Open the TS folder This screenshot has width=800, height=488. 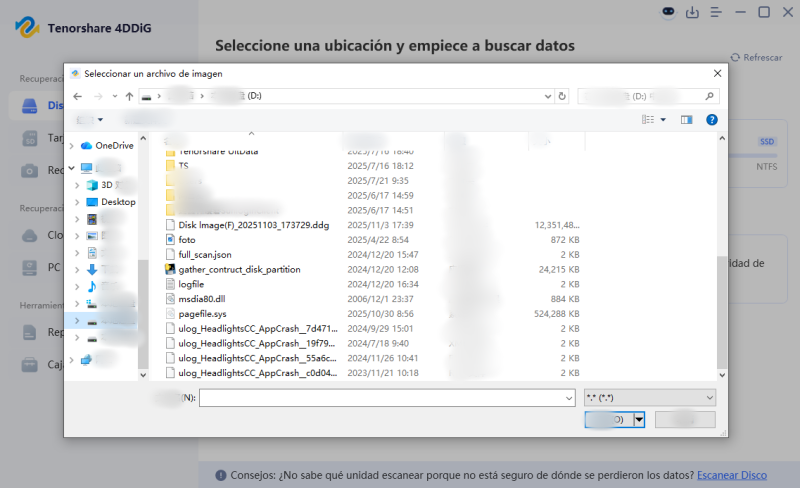click(184, 166)
